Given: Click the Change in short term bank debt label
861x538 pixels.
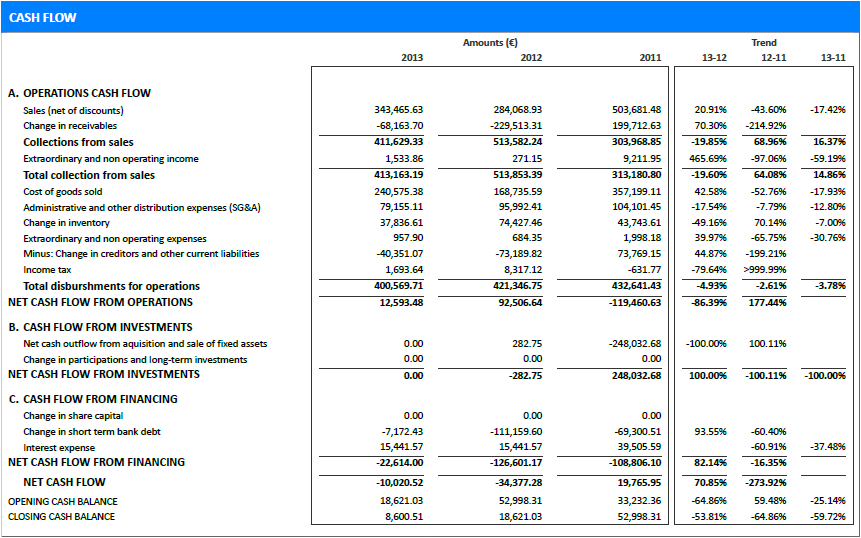Looking at the screenshot, I should [92, 432].
